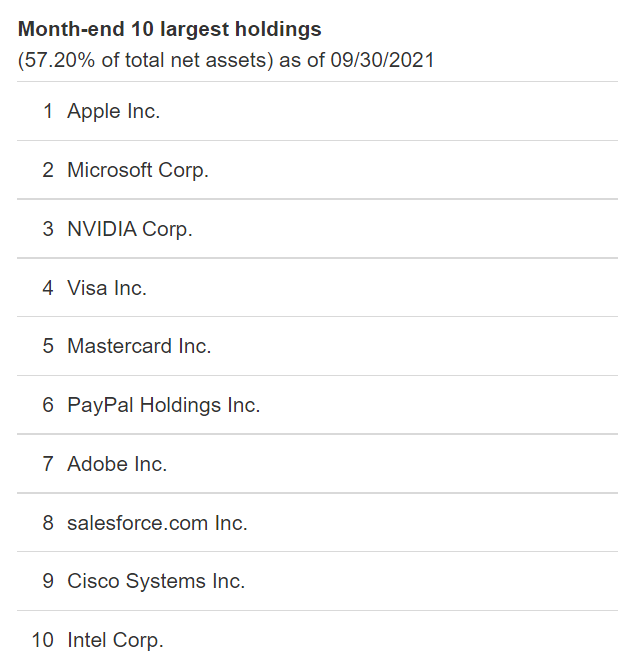Image resolution: width=630 pixels, height=670 pixels.
Task: Click rank number 5 beside Mastercard
Action: click(x=48, y=346)
